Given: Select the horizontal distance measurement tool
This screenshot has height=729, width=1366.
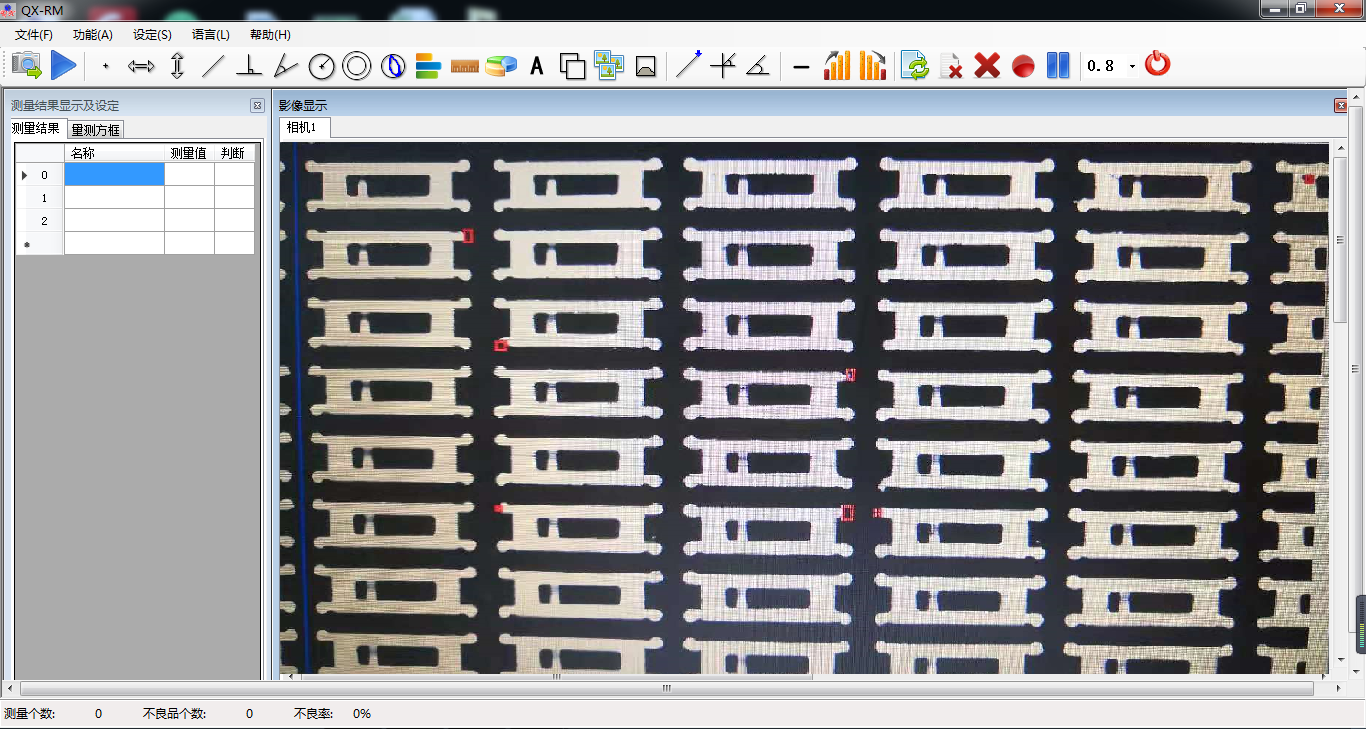Looking at the screenshot, I should tap(141, 67).
